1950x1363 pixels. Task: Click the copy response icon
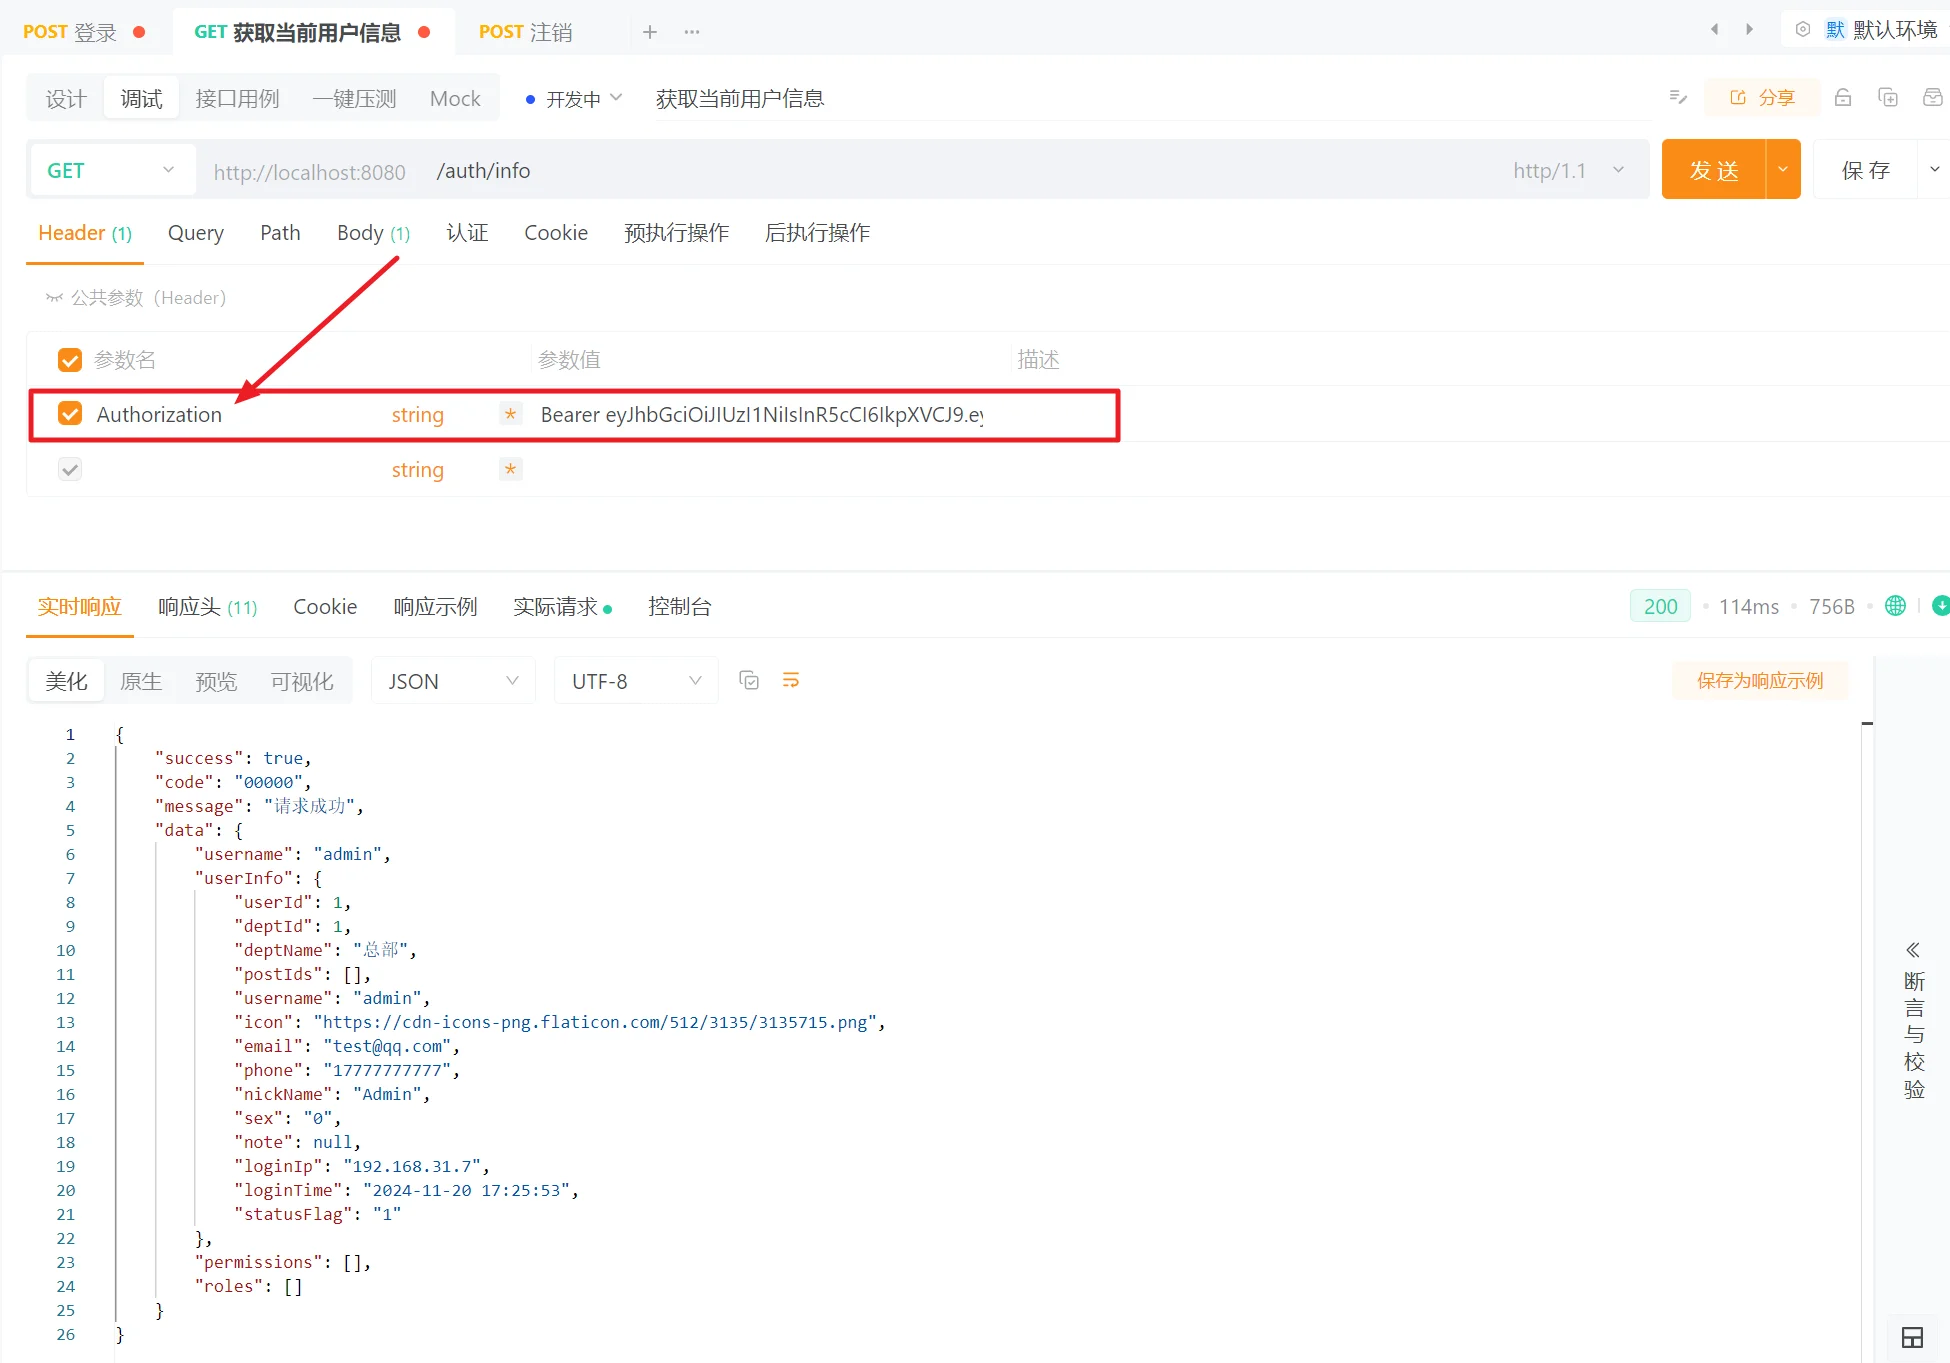click(749, 681)
